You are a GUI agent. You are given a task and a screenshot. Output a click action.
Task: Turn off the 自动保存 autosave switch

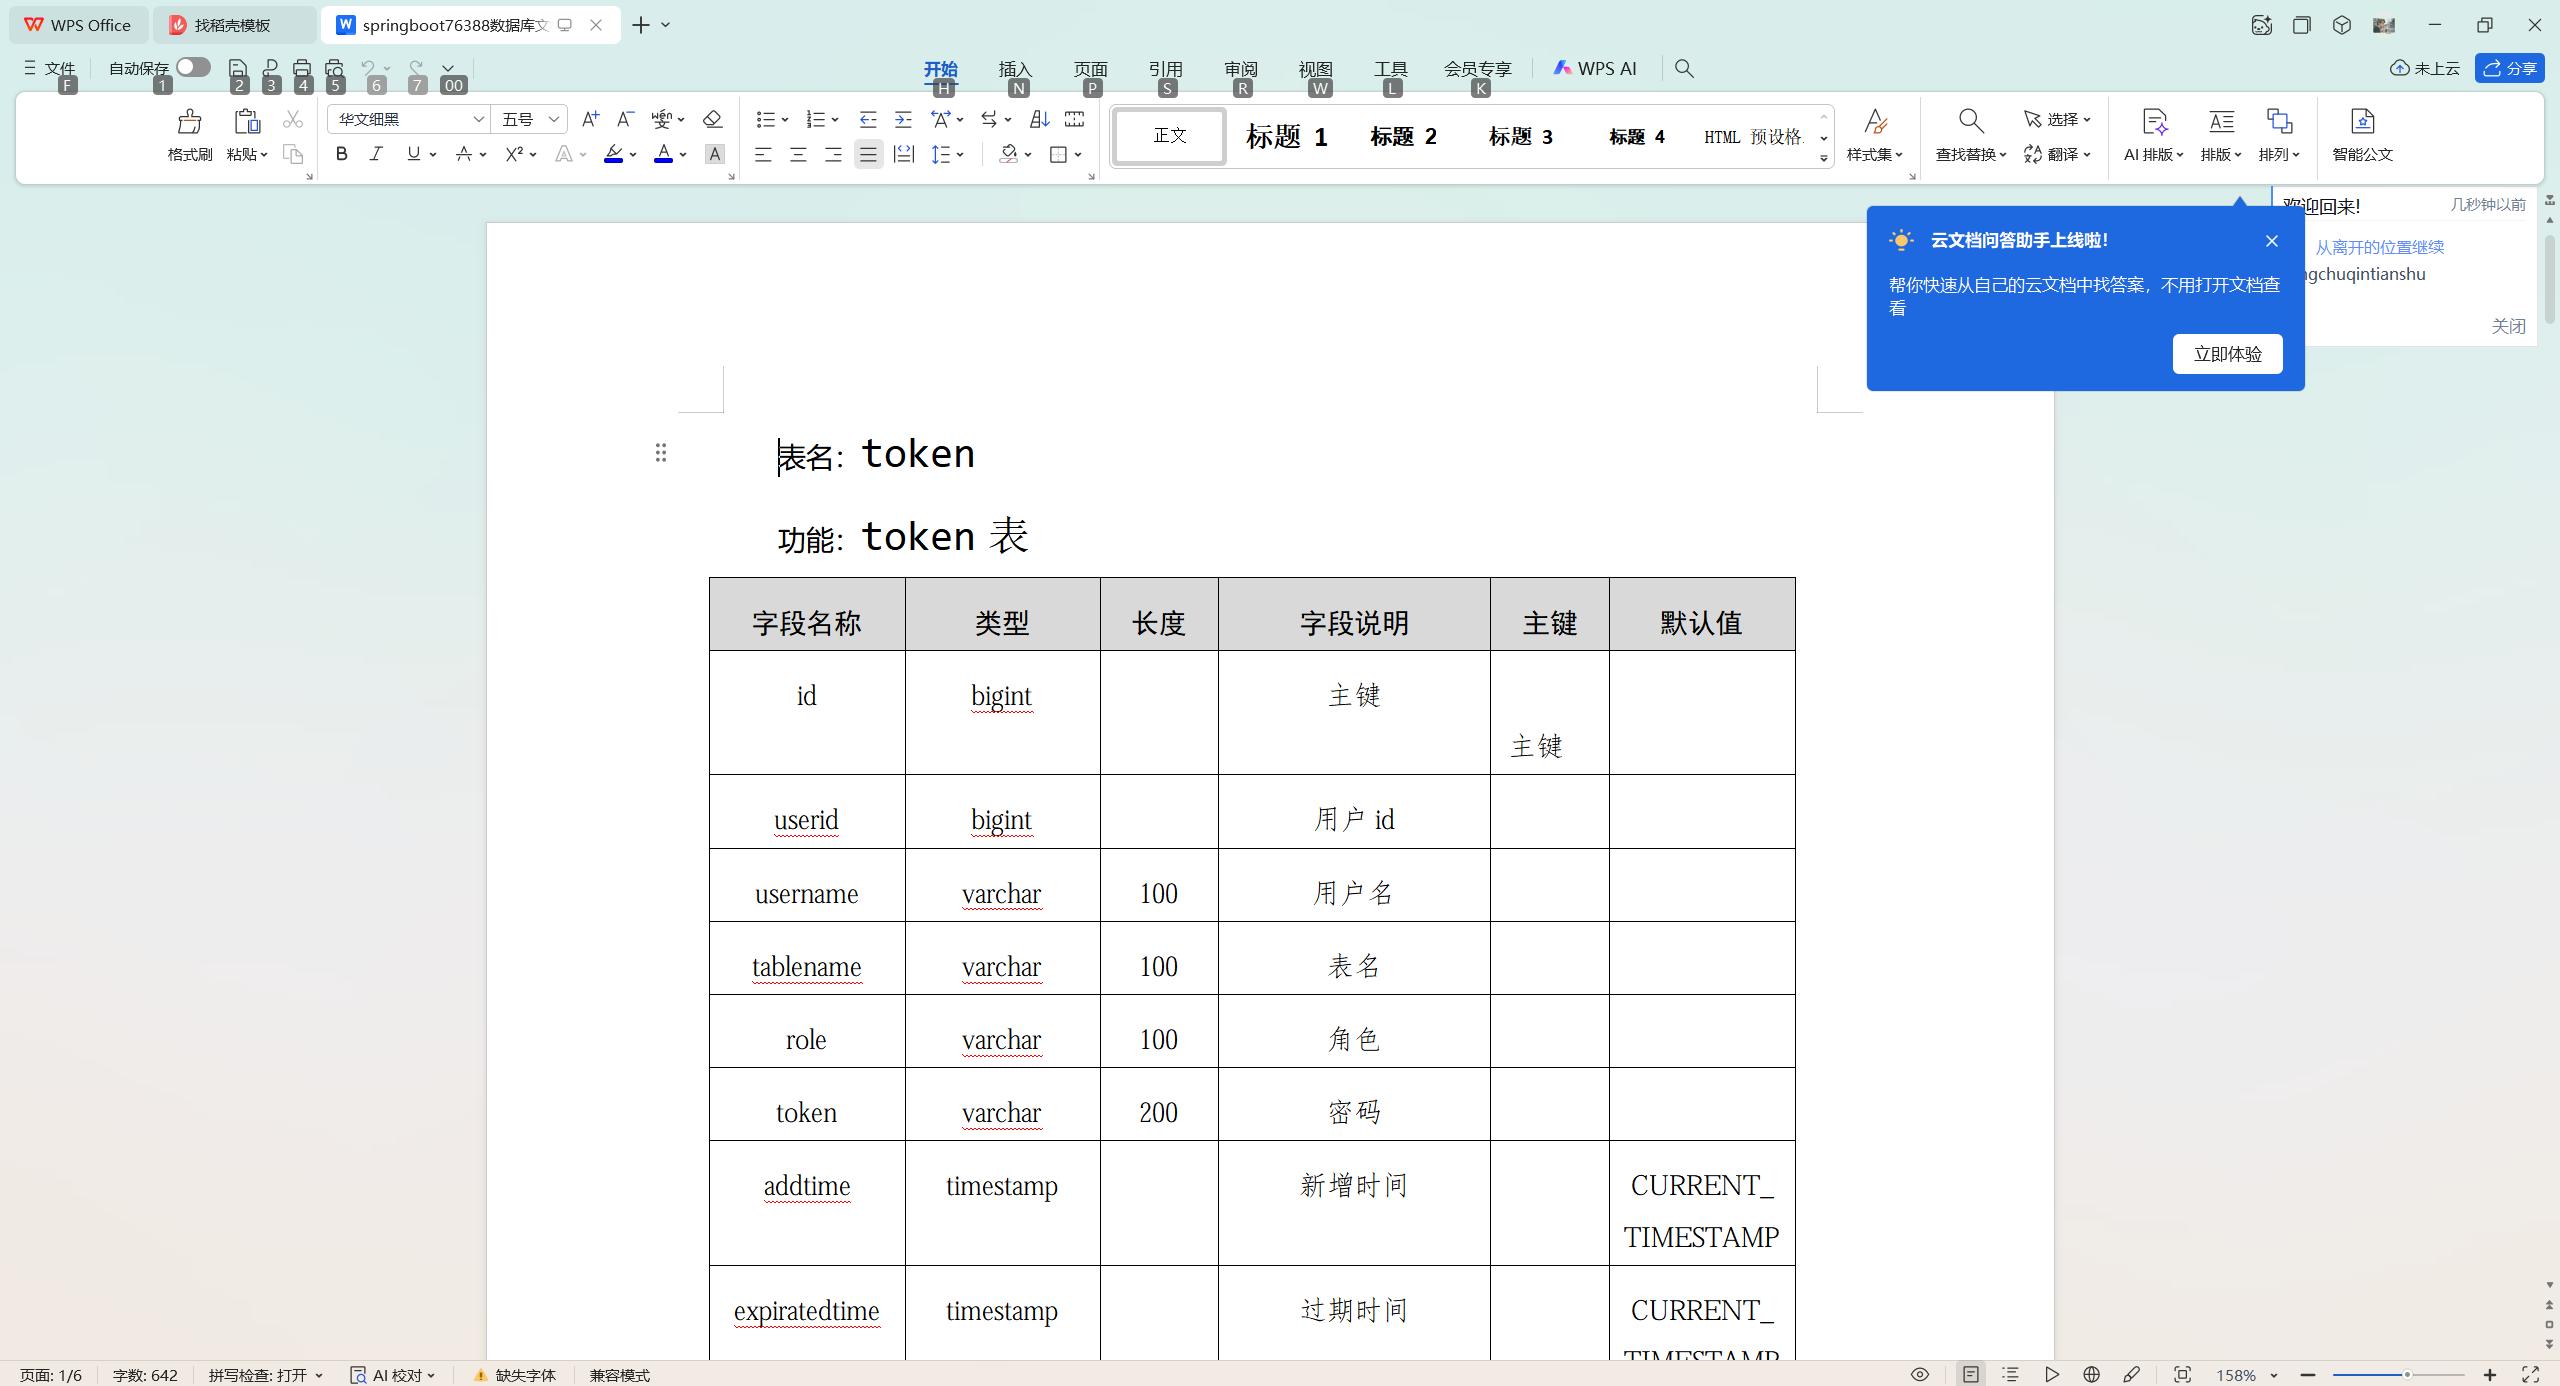192,67
